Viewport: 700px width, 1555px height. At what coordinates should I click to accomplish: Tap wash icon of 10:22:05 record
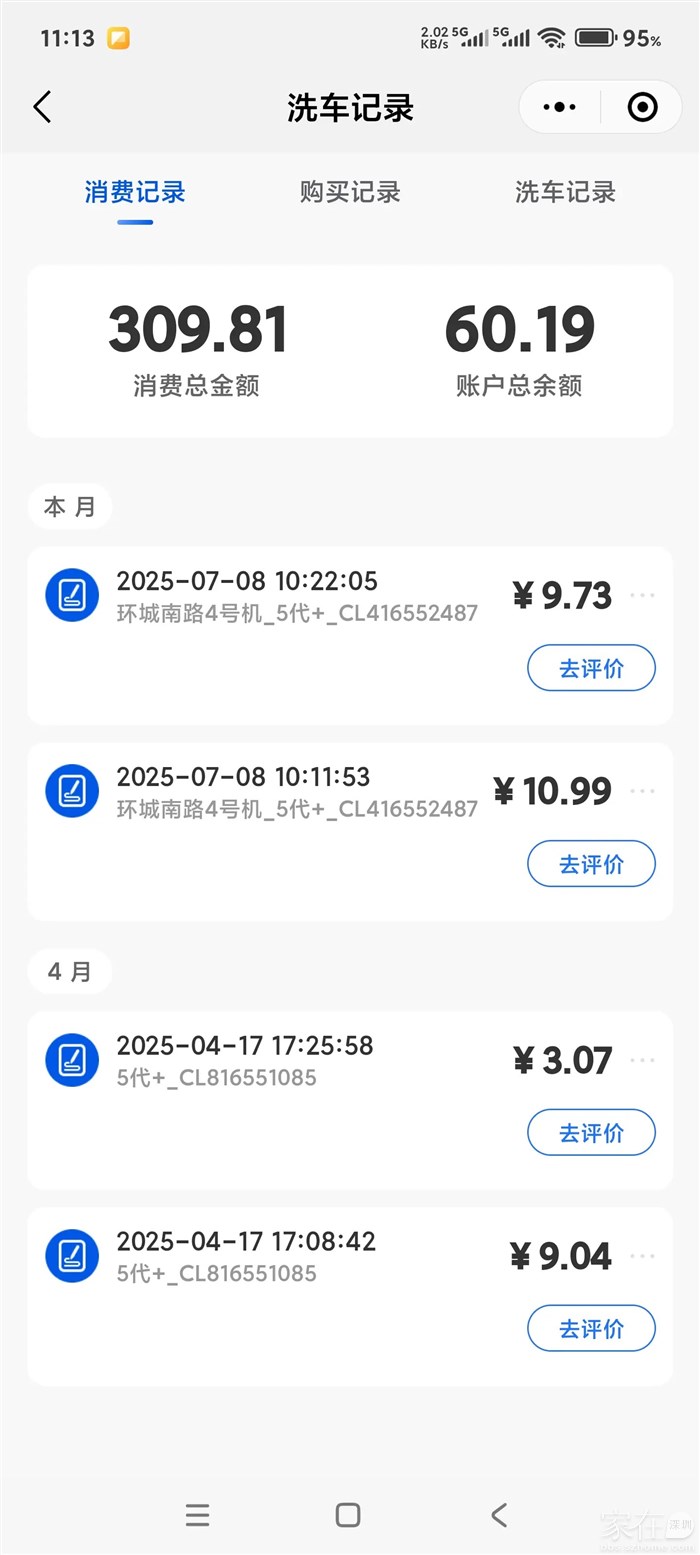coord(72,595)
